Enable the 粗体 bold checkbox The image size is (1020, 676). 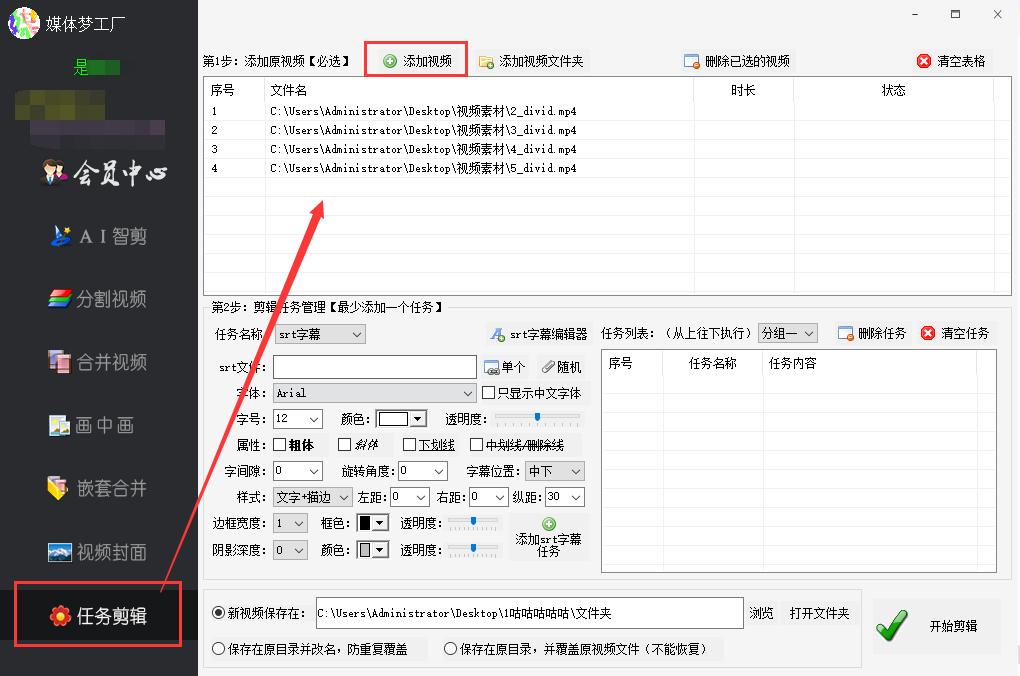pos(282,444)
